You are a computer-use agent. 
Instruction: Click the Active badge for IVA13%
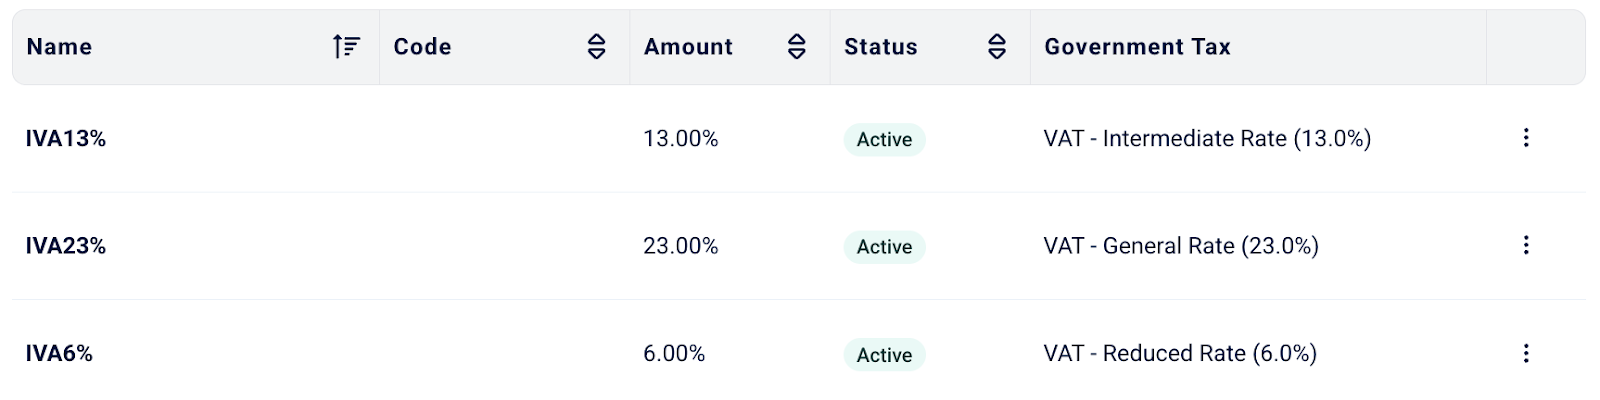(884, 140)
